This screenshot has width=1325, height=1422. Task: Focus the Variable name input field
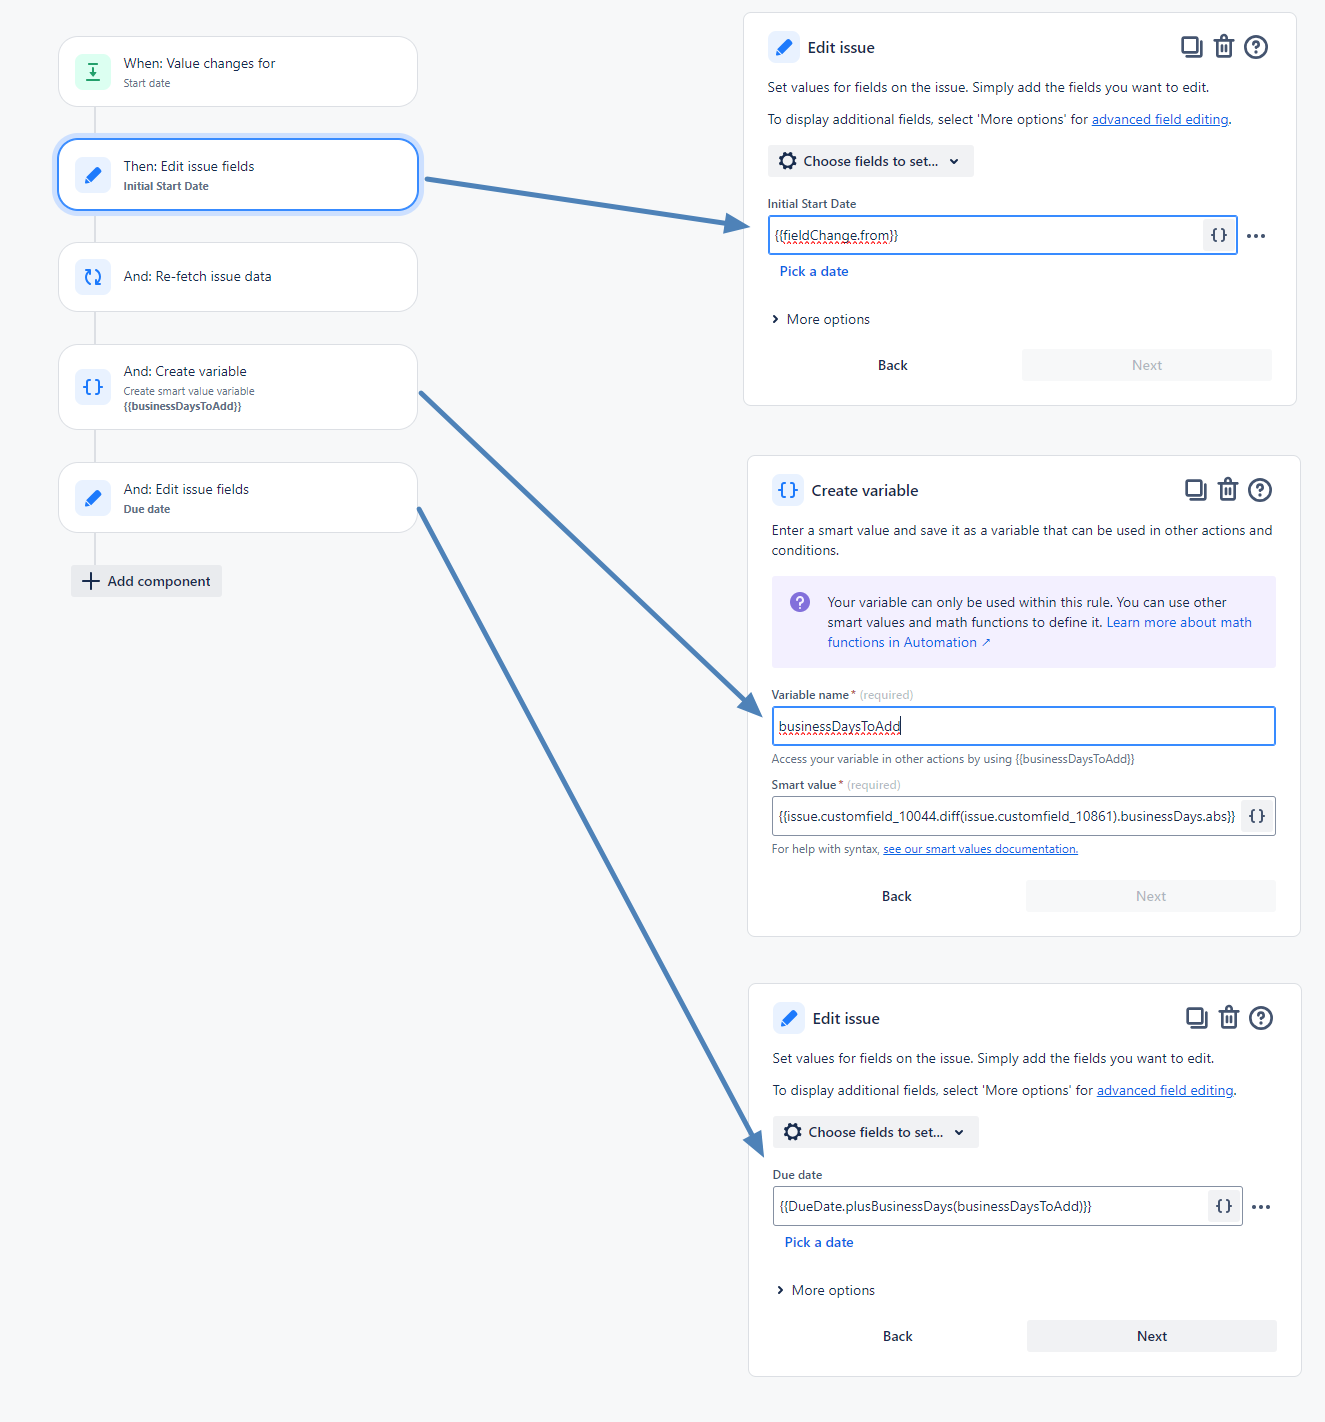tap(1023, 726)
